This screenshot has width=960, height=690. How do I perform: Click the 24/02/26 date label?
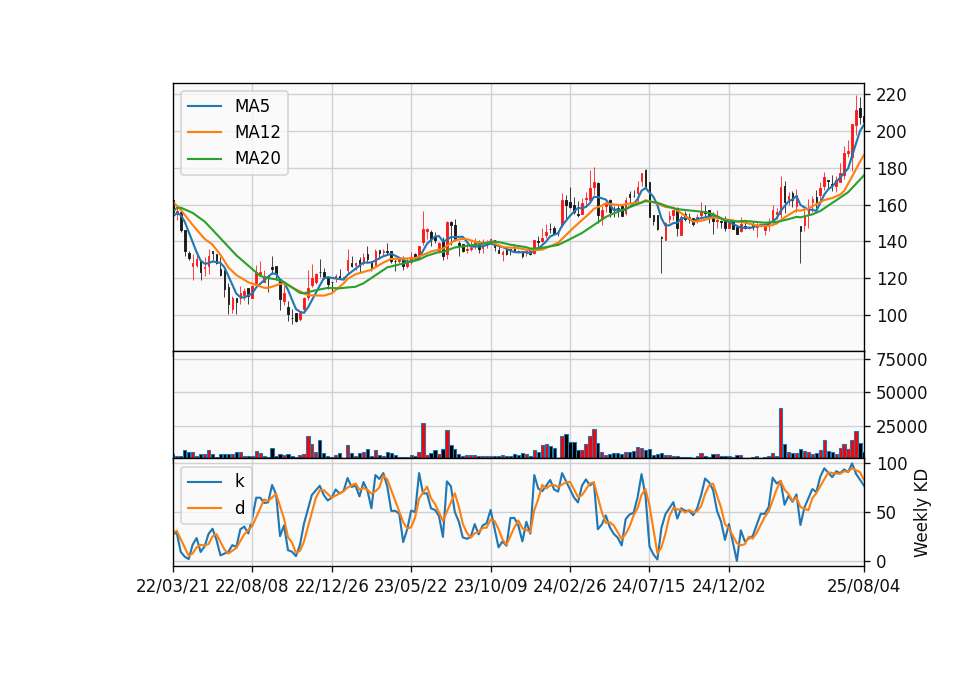coord(570,586)
